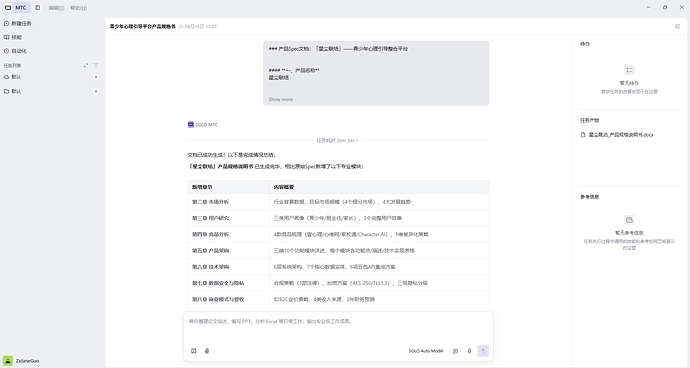Click the SOLO MTC agent icon

[x=191, y=125]
